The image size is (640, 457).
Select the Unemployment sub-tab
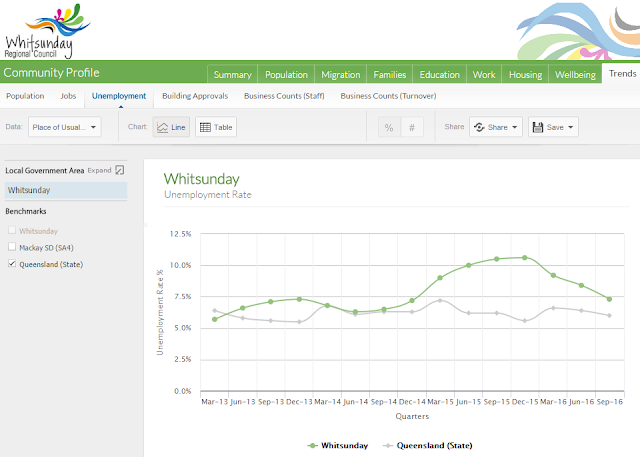pyautogui.click(x=119, y=96)
